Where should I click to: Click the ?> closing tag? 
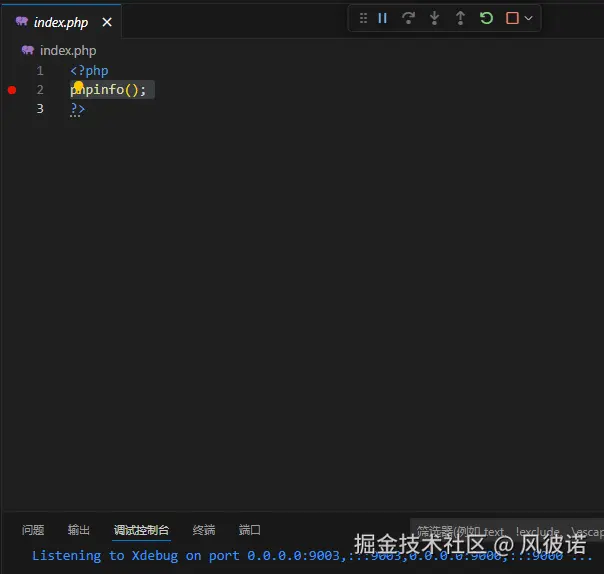77,109
